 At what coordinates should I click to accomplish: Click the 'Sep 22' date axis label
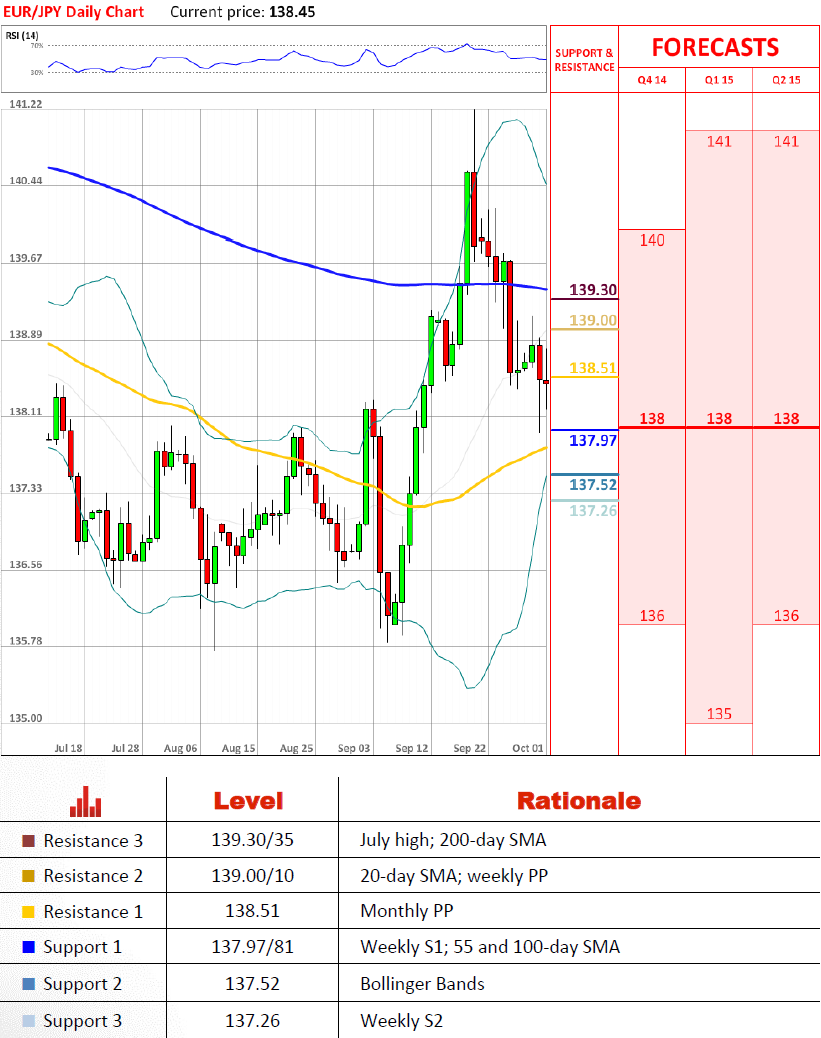pos(469,748)
